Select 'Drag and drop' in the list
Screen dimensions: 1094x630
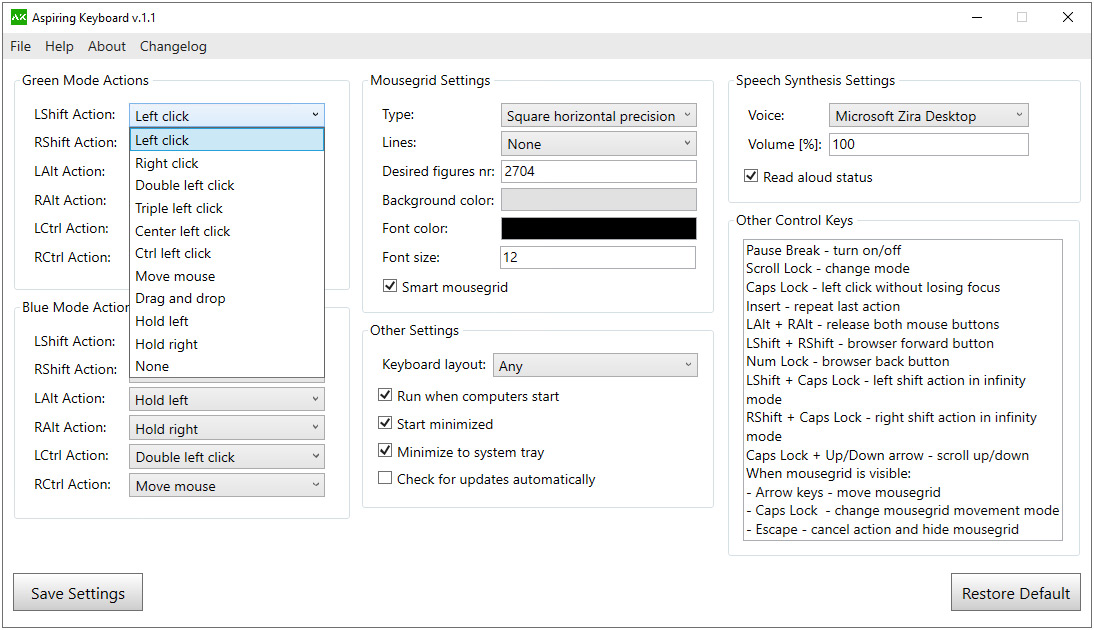[x=227, y=299]
